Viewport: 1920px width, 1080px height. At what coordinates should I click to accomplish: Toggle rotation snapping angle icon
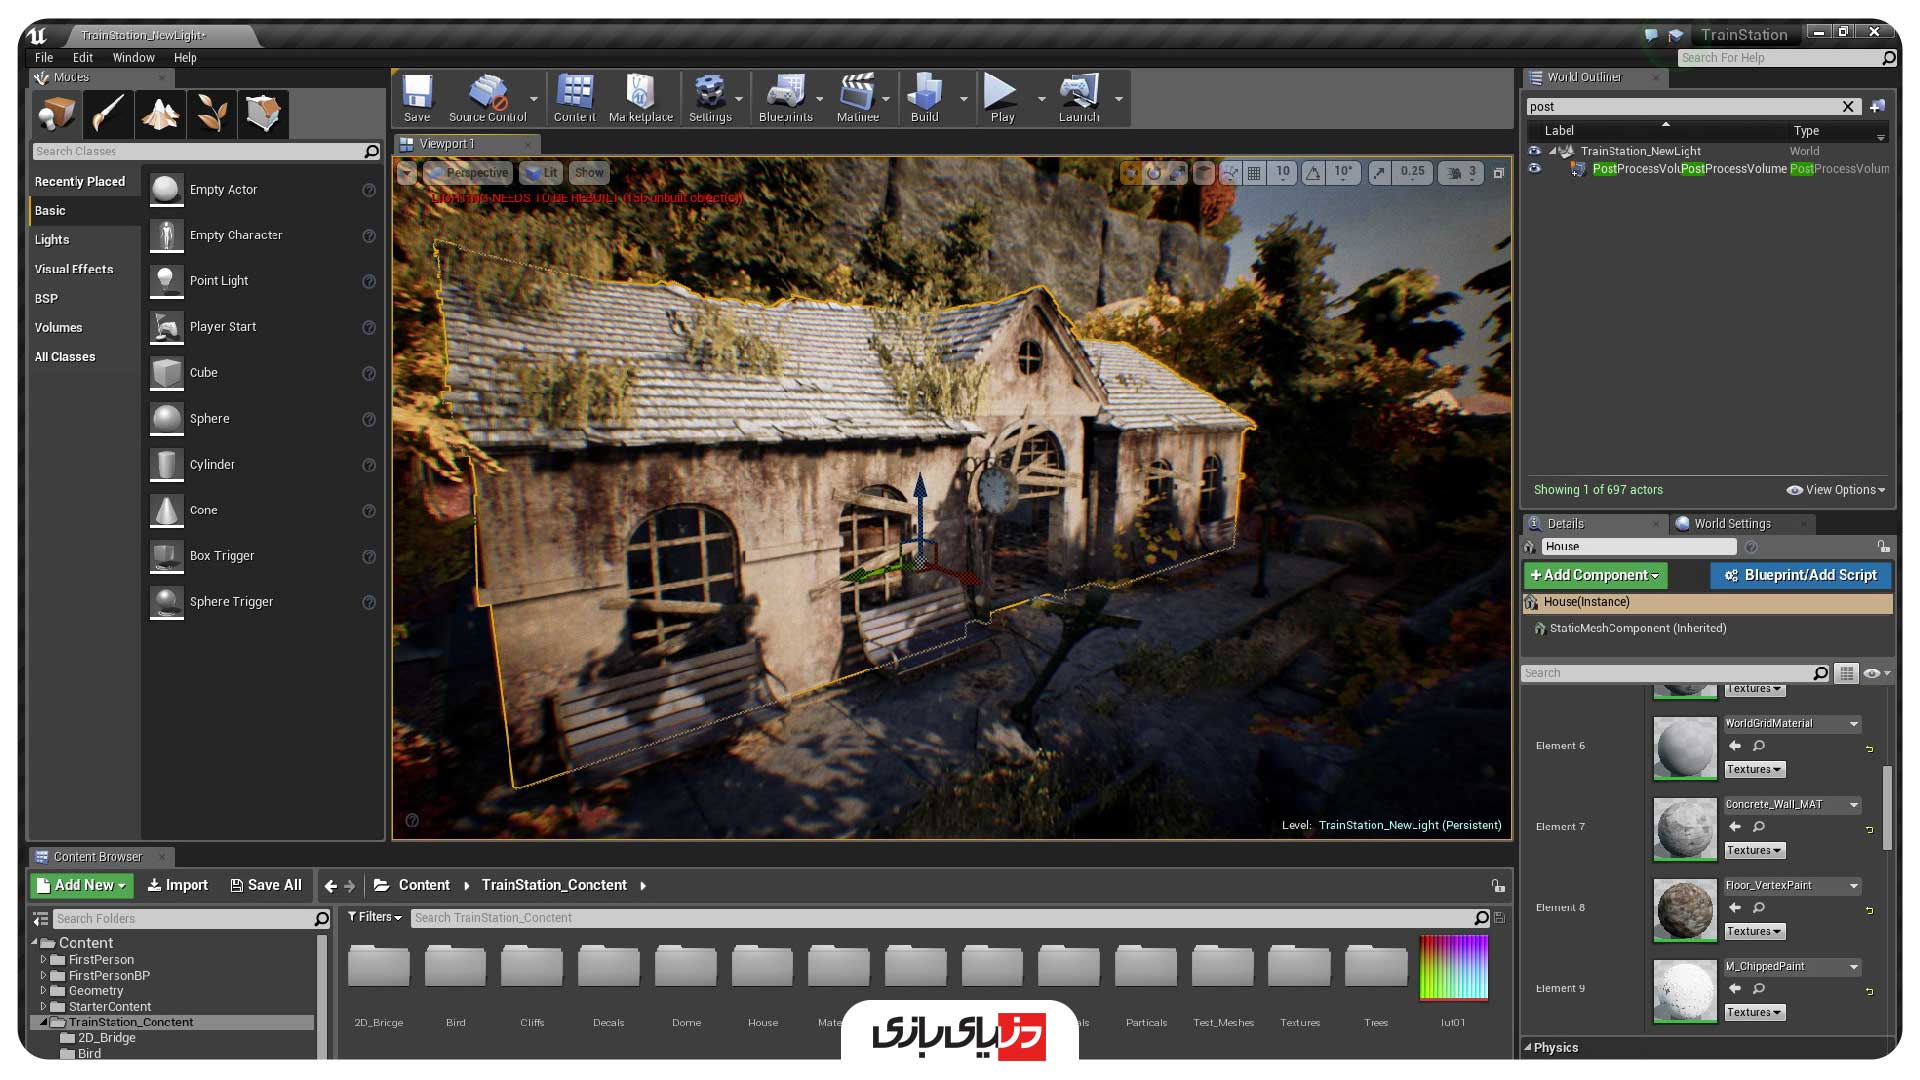pyautogui.click(x=1313, y=173)
